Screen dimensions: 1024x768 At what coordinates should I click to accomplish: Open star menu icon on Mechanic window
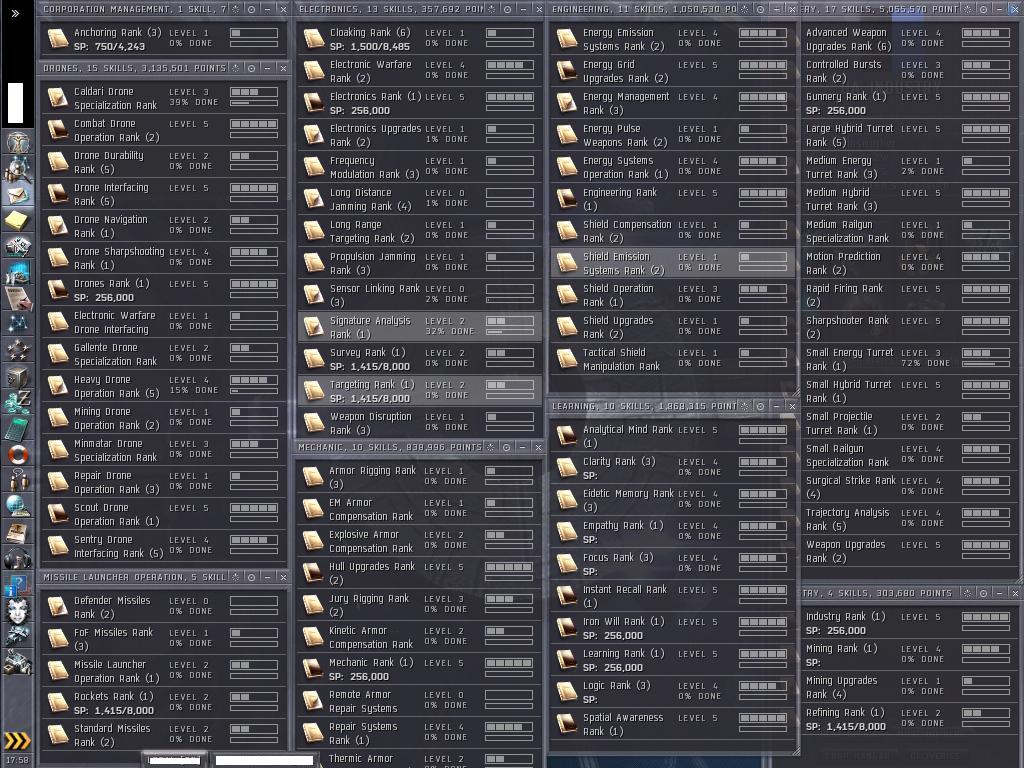(490, 447)
